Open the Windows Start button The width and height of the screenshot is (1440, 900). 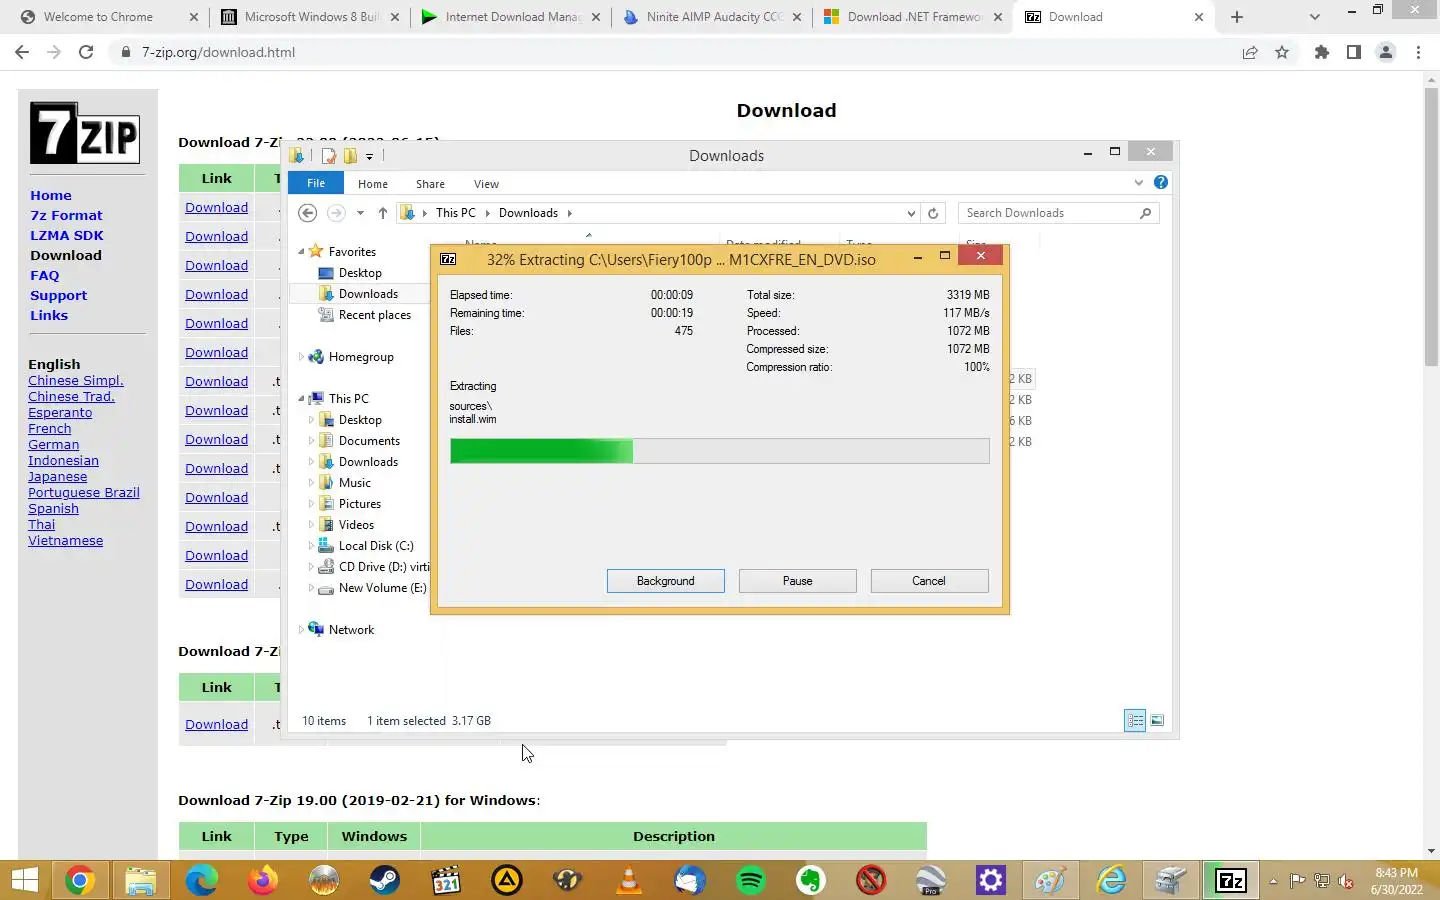(25, 880)
